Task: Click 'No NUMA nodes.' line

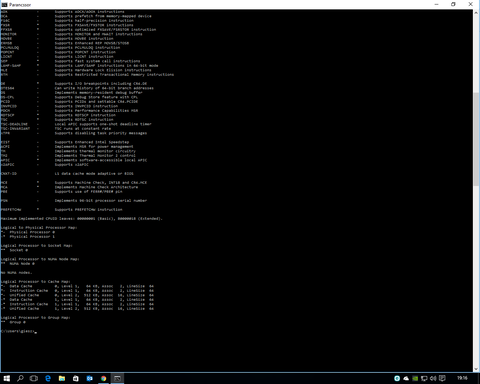Action: tap(16, 273)
